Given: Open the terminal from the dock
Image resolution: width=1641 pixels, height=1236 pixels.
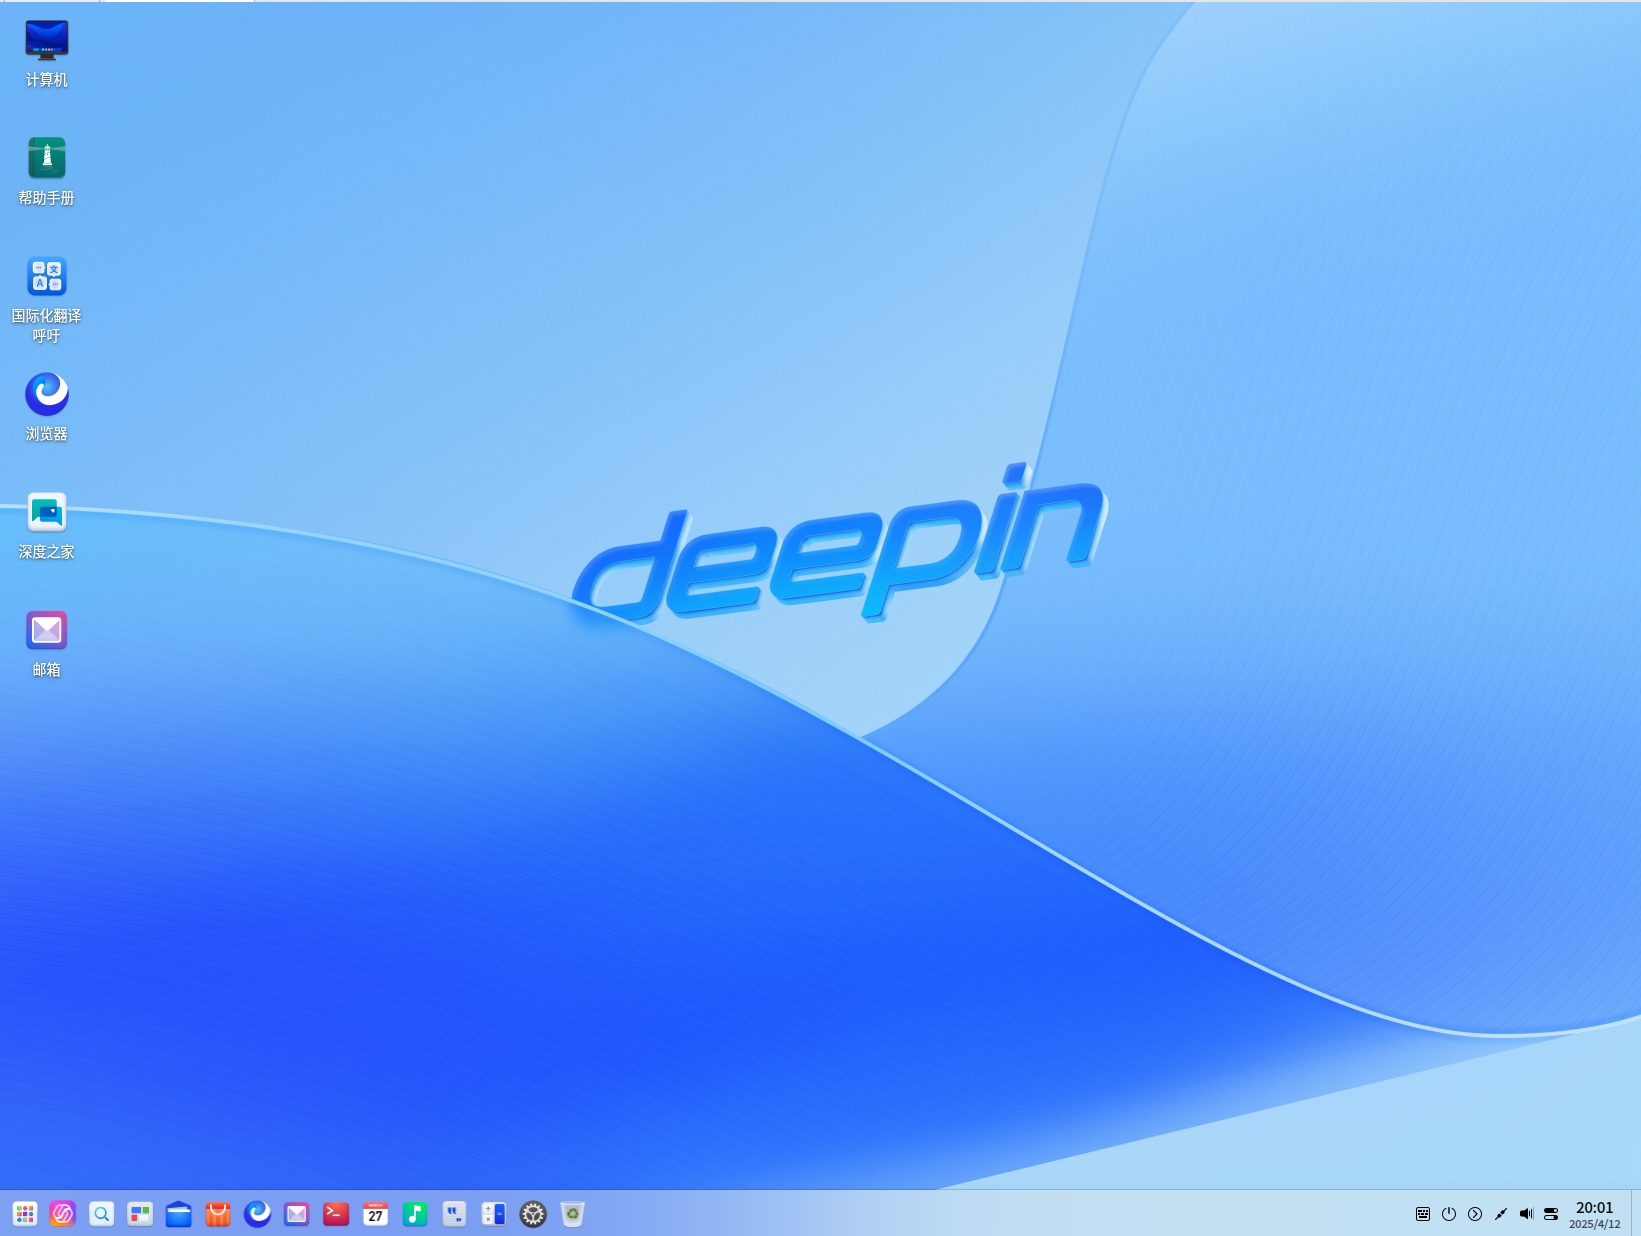Looking at the screenshot, I should [x=336, y=1214].
